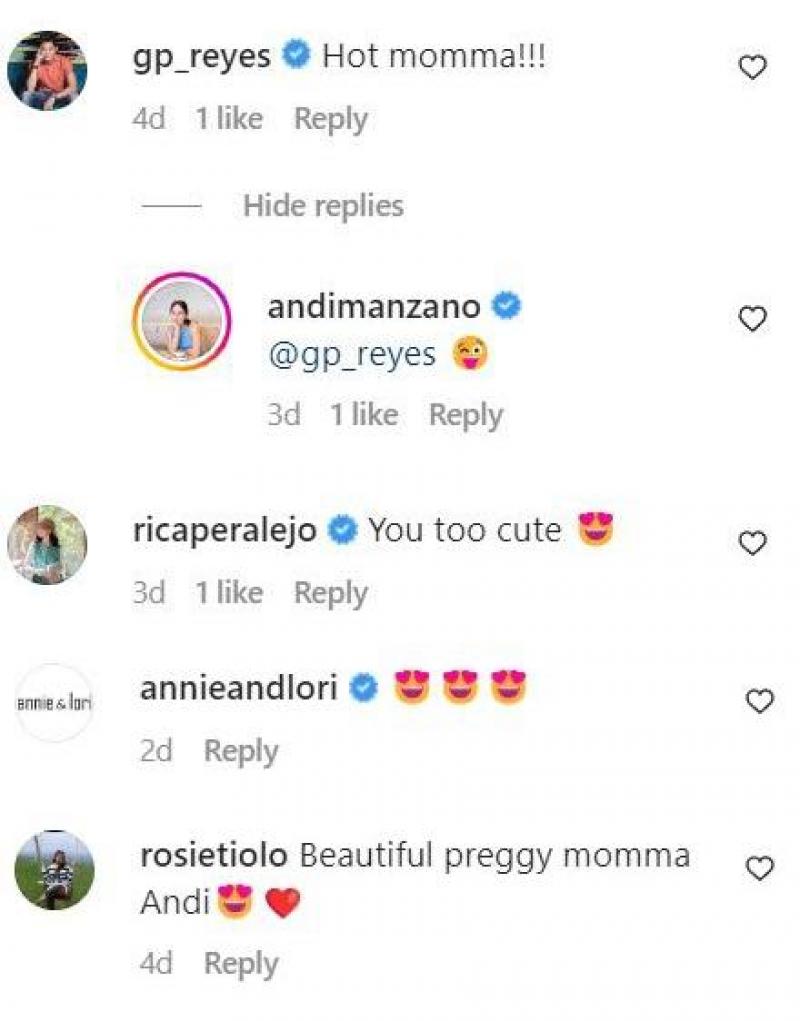Reply to ricaperalejo's comment
The width and height of the screenshot is (800, 1021).
(x=330, y=593)
